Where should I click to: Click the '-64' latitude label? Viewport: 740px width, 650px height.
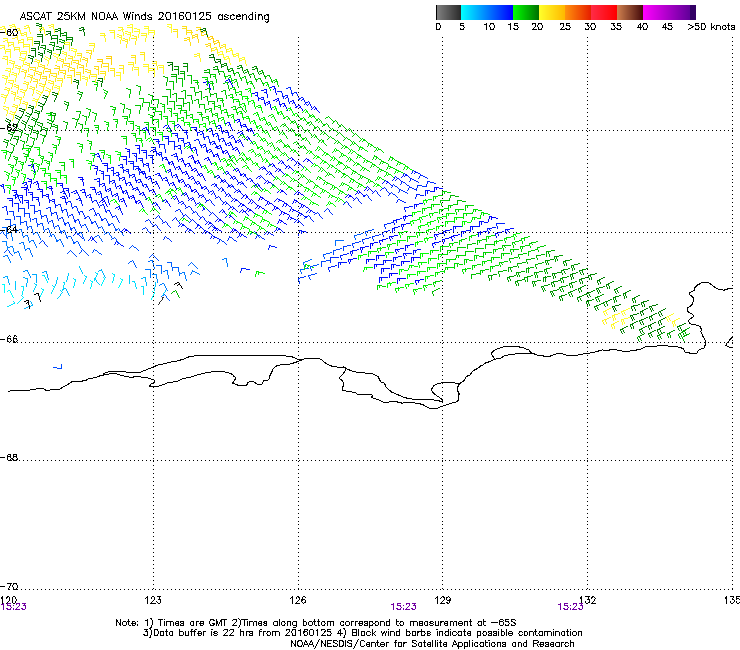coord(9,230)
